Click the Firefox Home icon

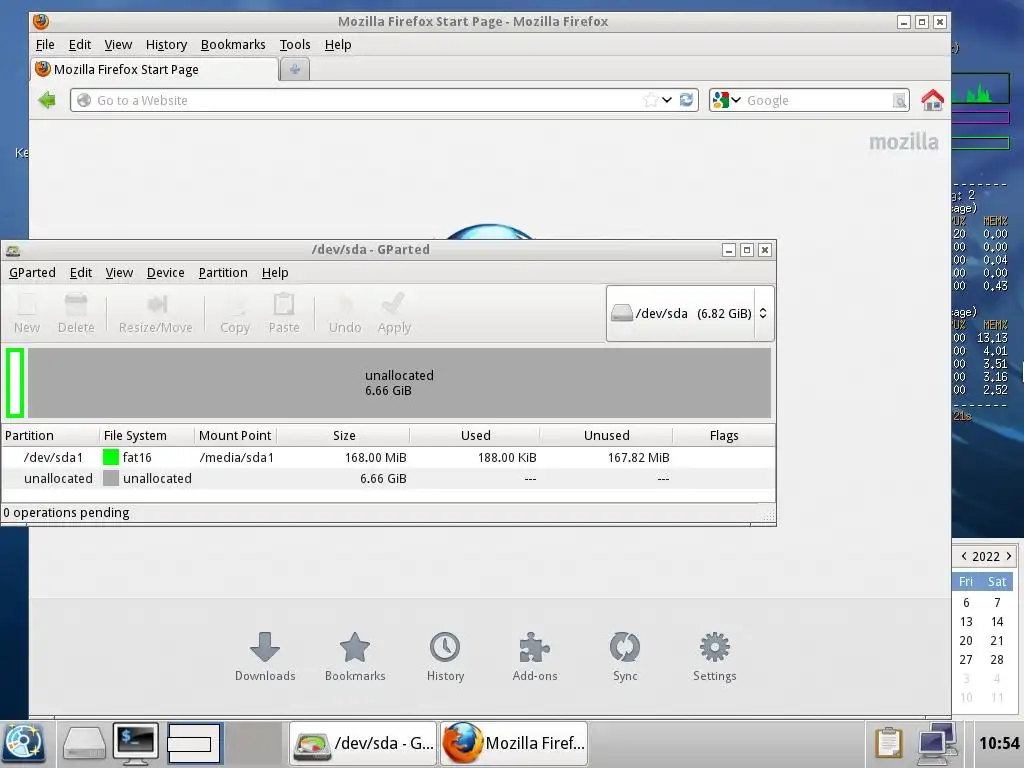(933, 100)
